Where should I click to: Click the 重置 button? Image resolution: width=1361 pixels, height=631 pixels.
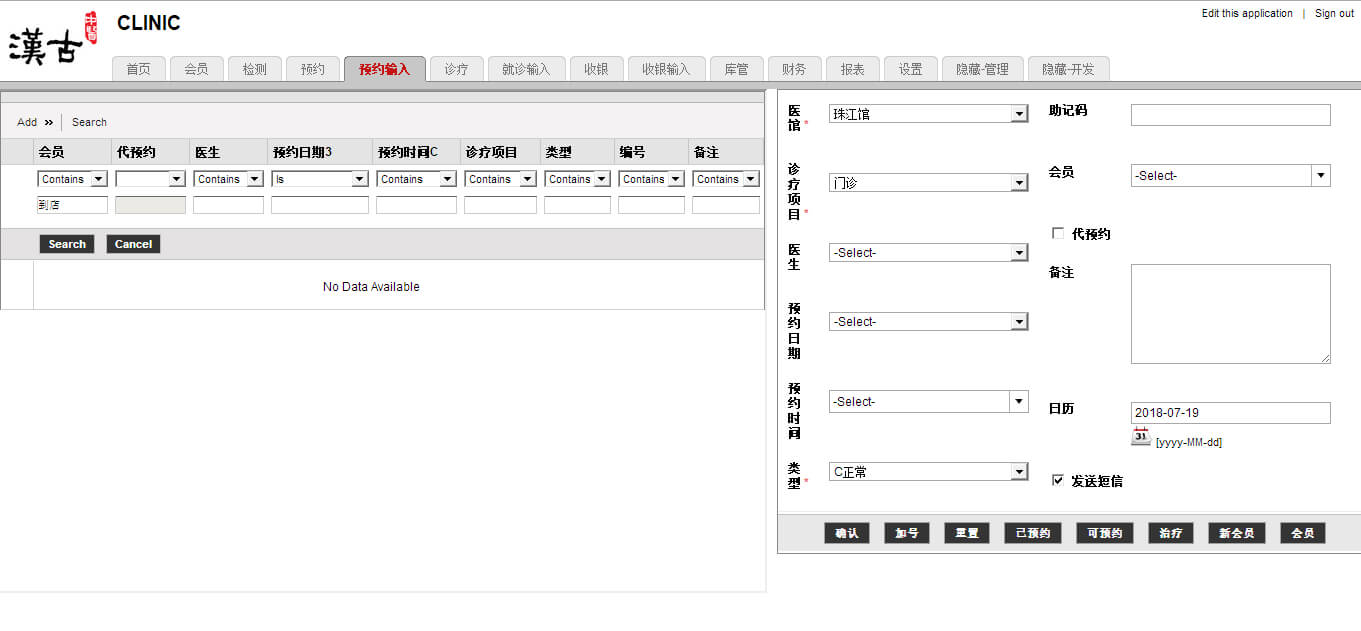point(966,533)
